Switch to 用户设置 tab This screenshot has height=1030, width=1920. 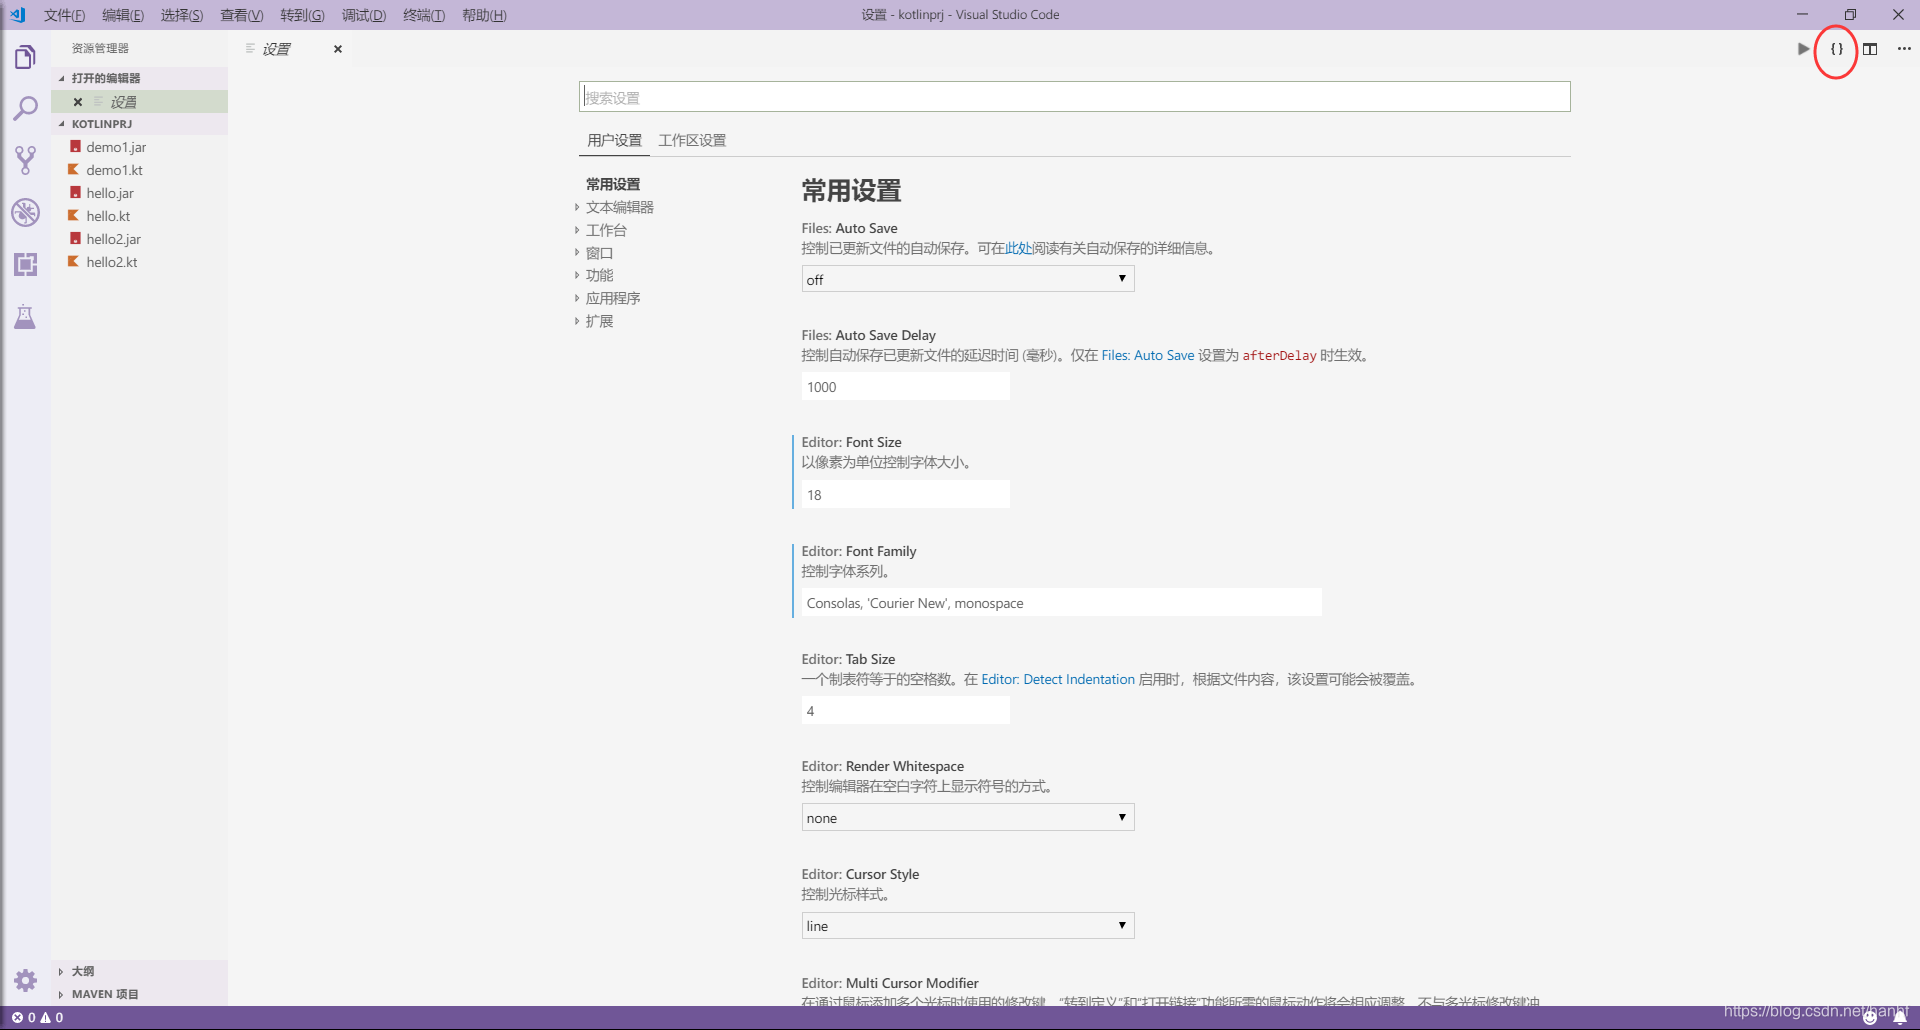(614, 140)
